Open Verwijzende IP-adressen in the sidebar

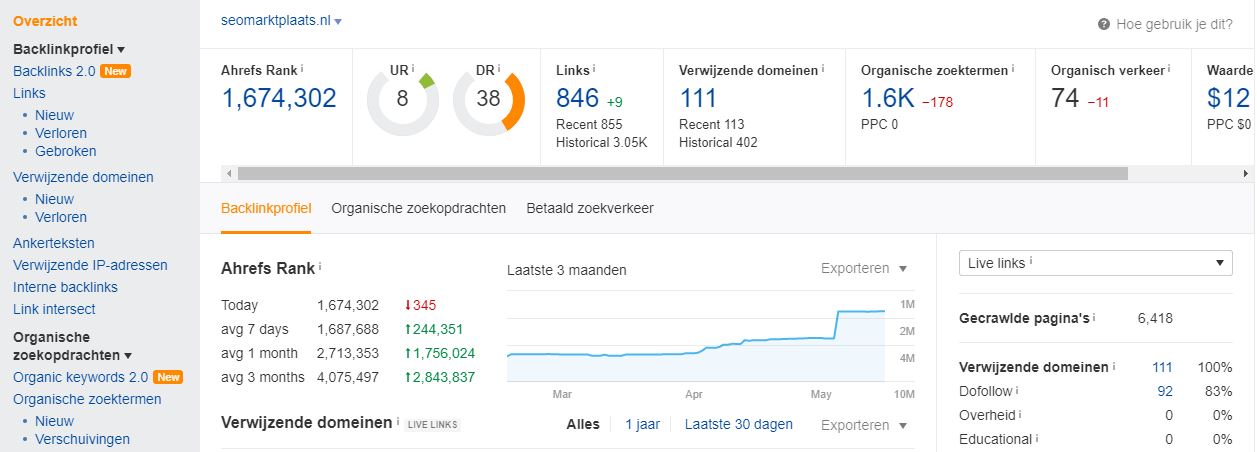point(90,265)
